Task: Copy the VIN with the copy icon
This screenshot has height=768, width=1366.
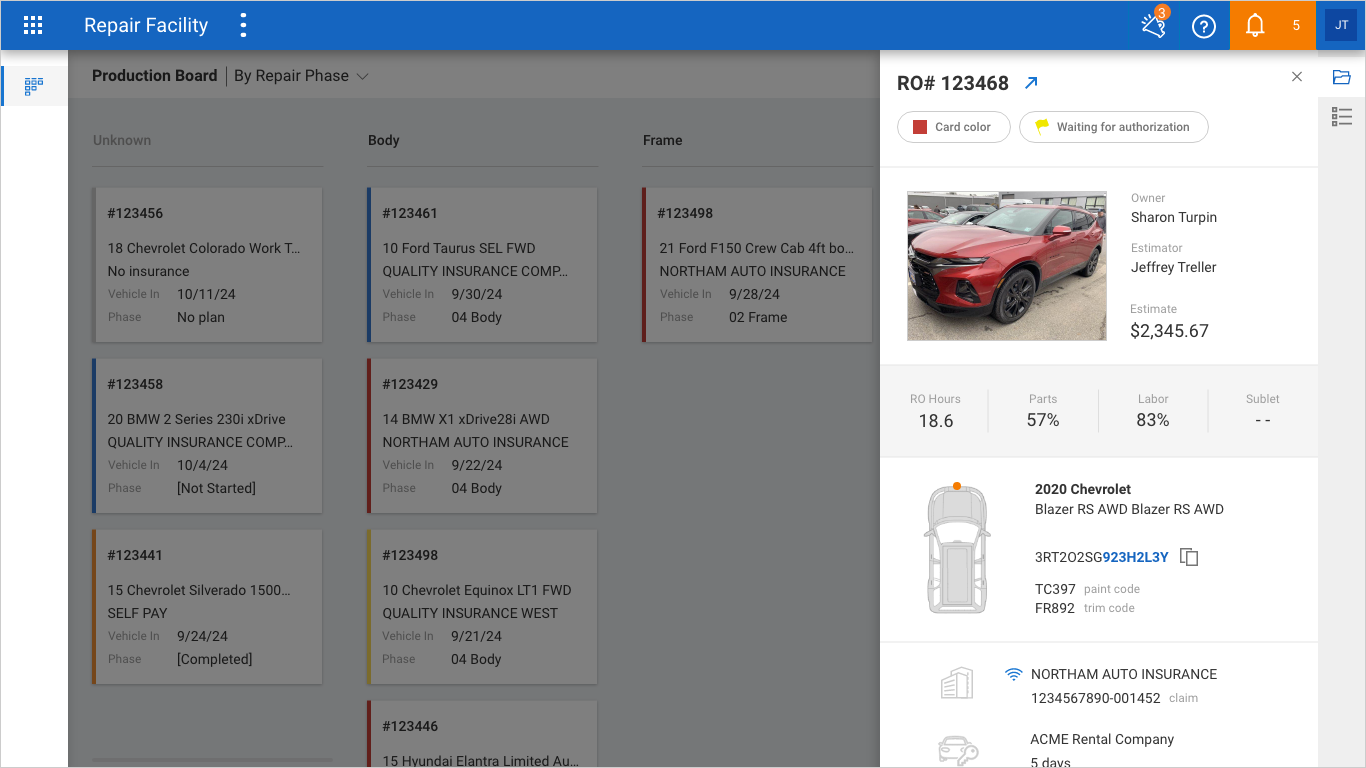Action: (1189, 557)
